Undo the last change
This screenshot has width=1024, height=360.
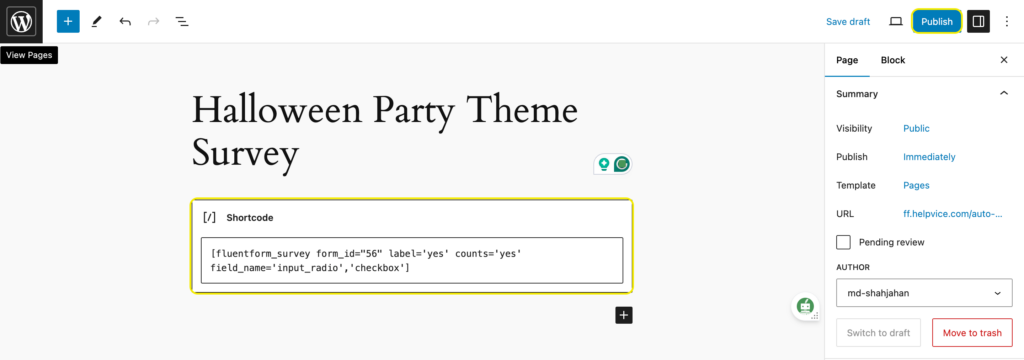pyautogui.click(x=125, y=22)
